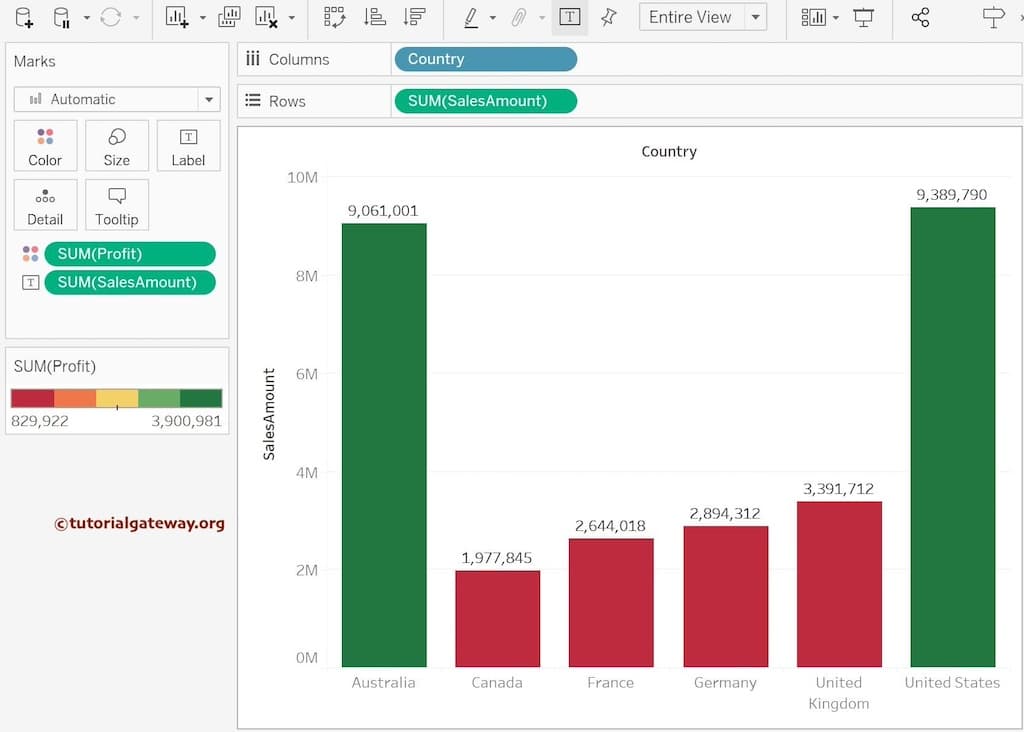Toggle Show Mark Labels in the toolbar
1024x732 pixels.
click(x=569, y=17)
